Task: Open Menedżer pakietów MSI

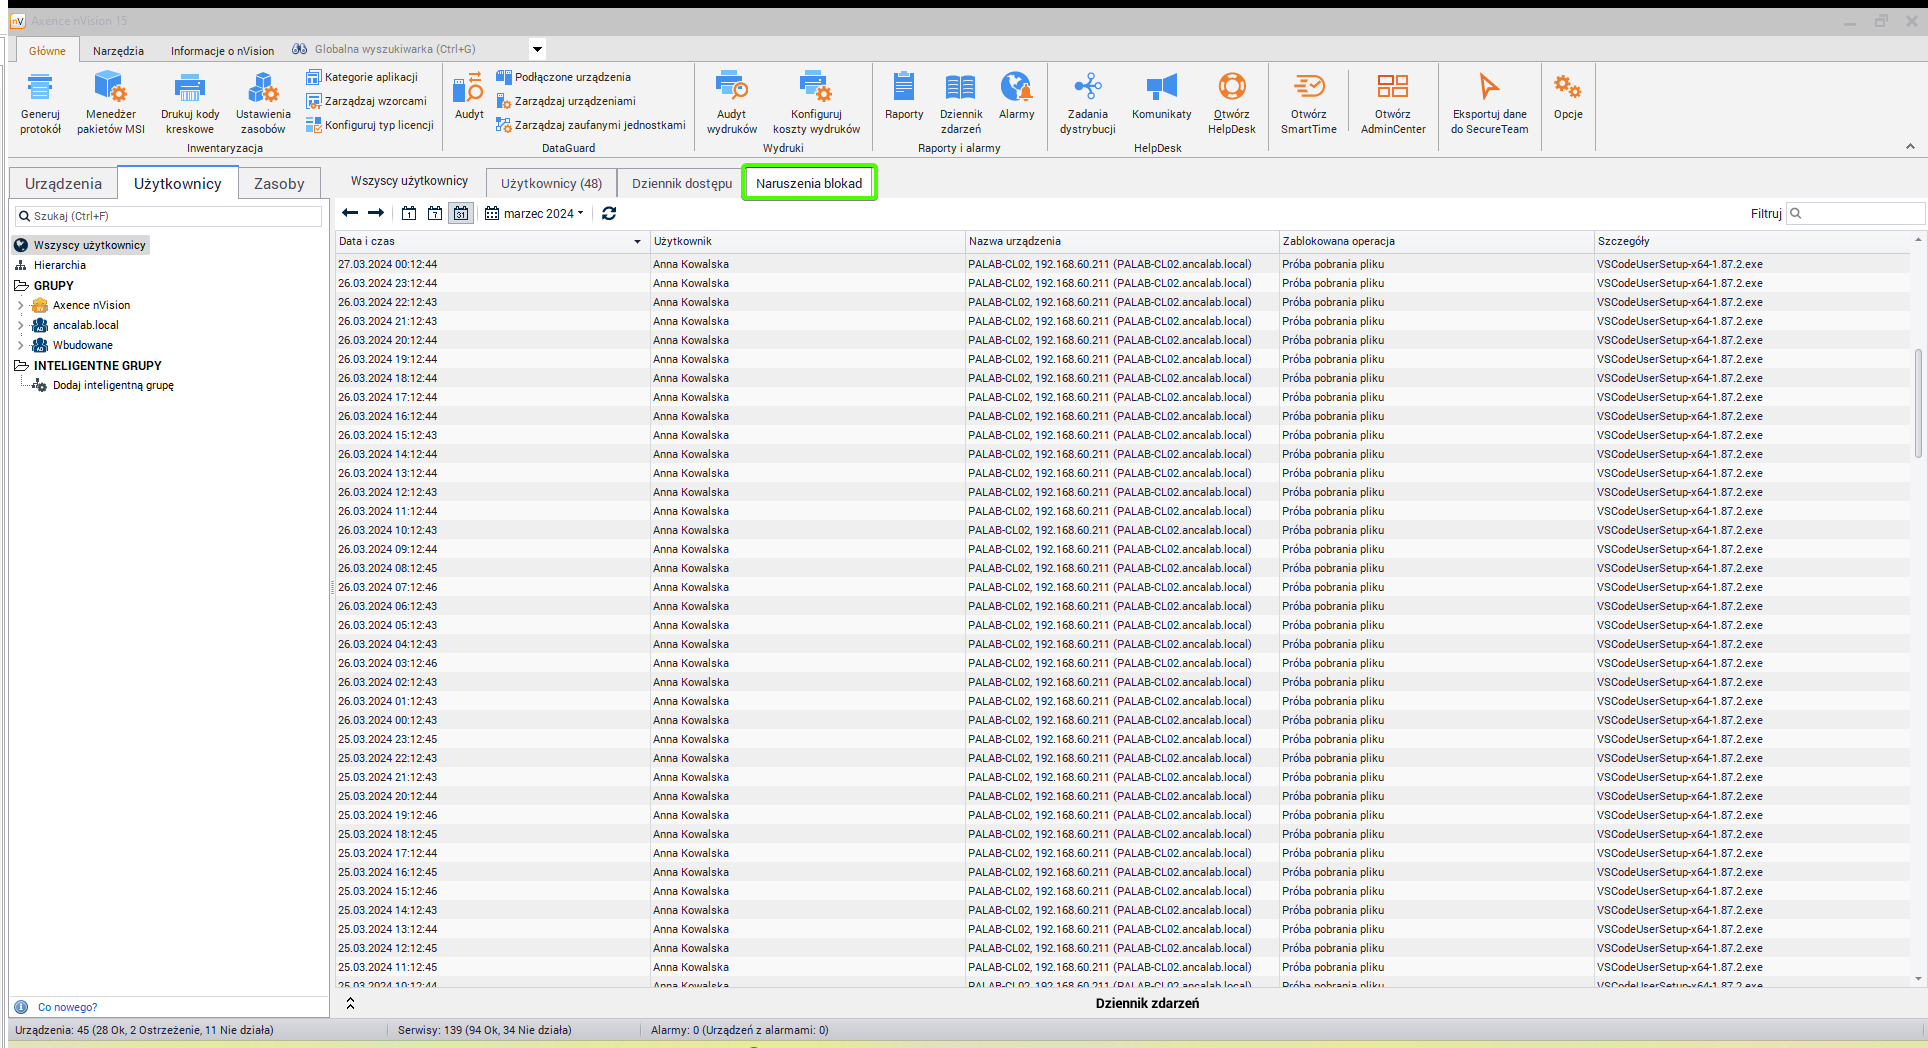Action: coord(110,102)
